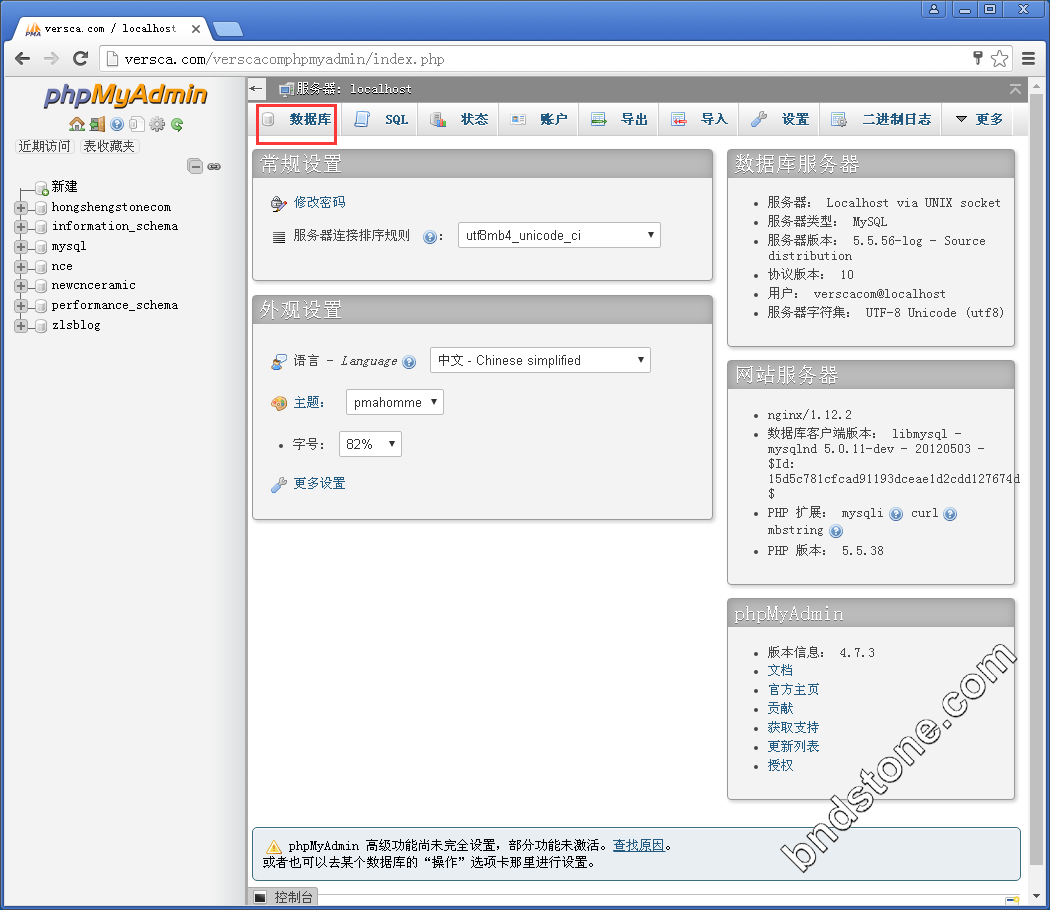Hide navigation panel with left arrow
The image size is (1050, 910).
(256, 88)
